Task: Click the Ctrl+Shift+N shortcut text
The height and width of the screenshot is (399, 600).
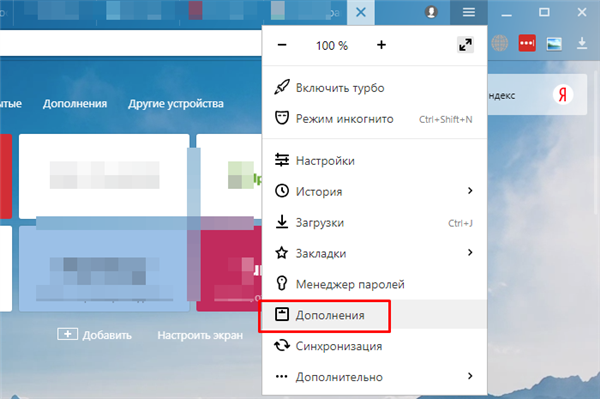Action: [445, 119]
